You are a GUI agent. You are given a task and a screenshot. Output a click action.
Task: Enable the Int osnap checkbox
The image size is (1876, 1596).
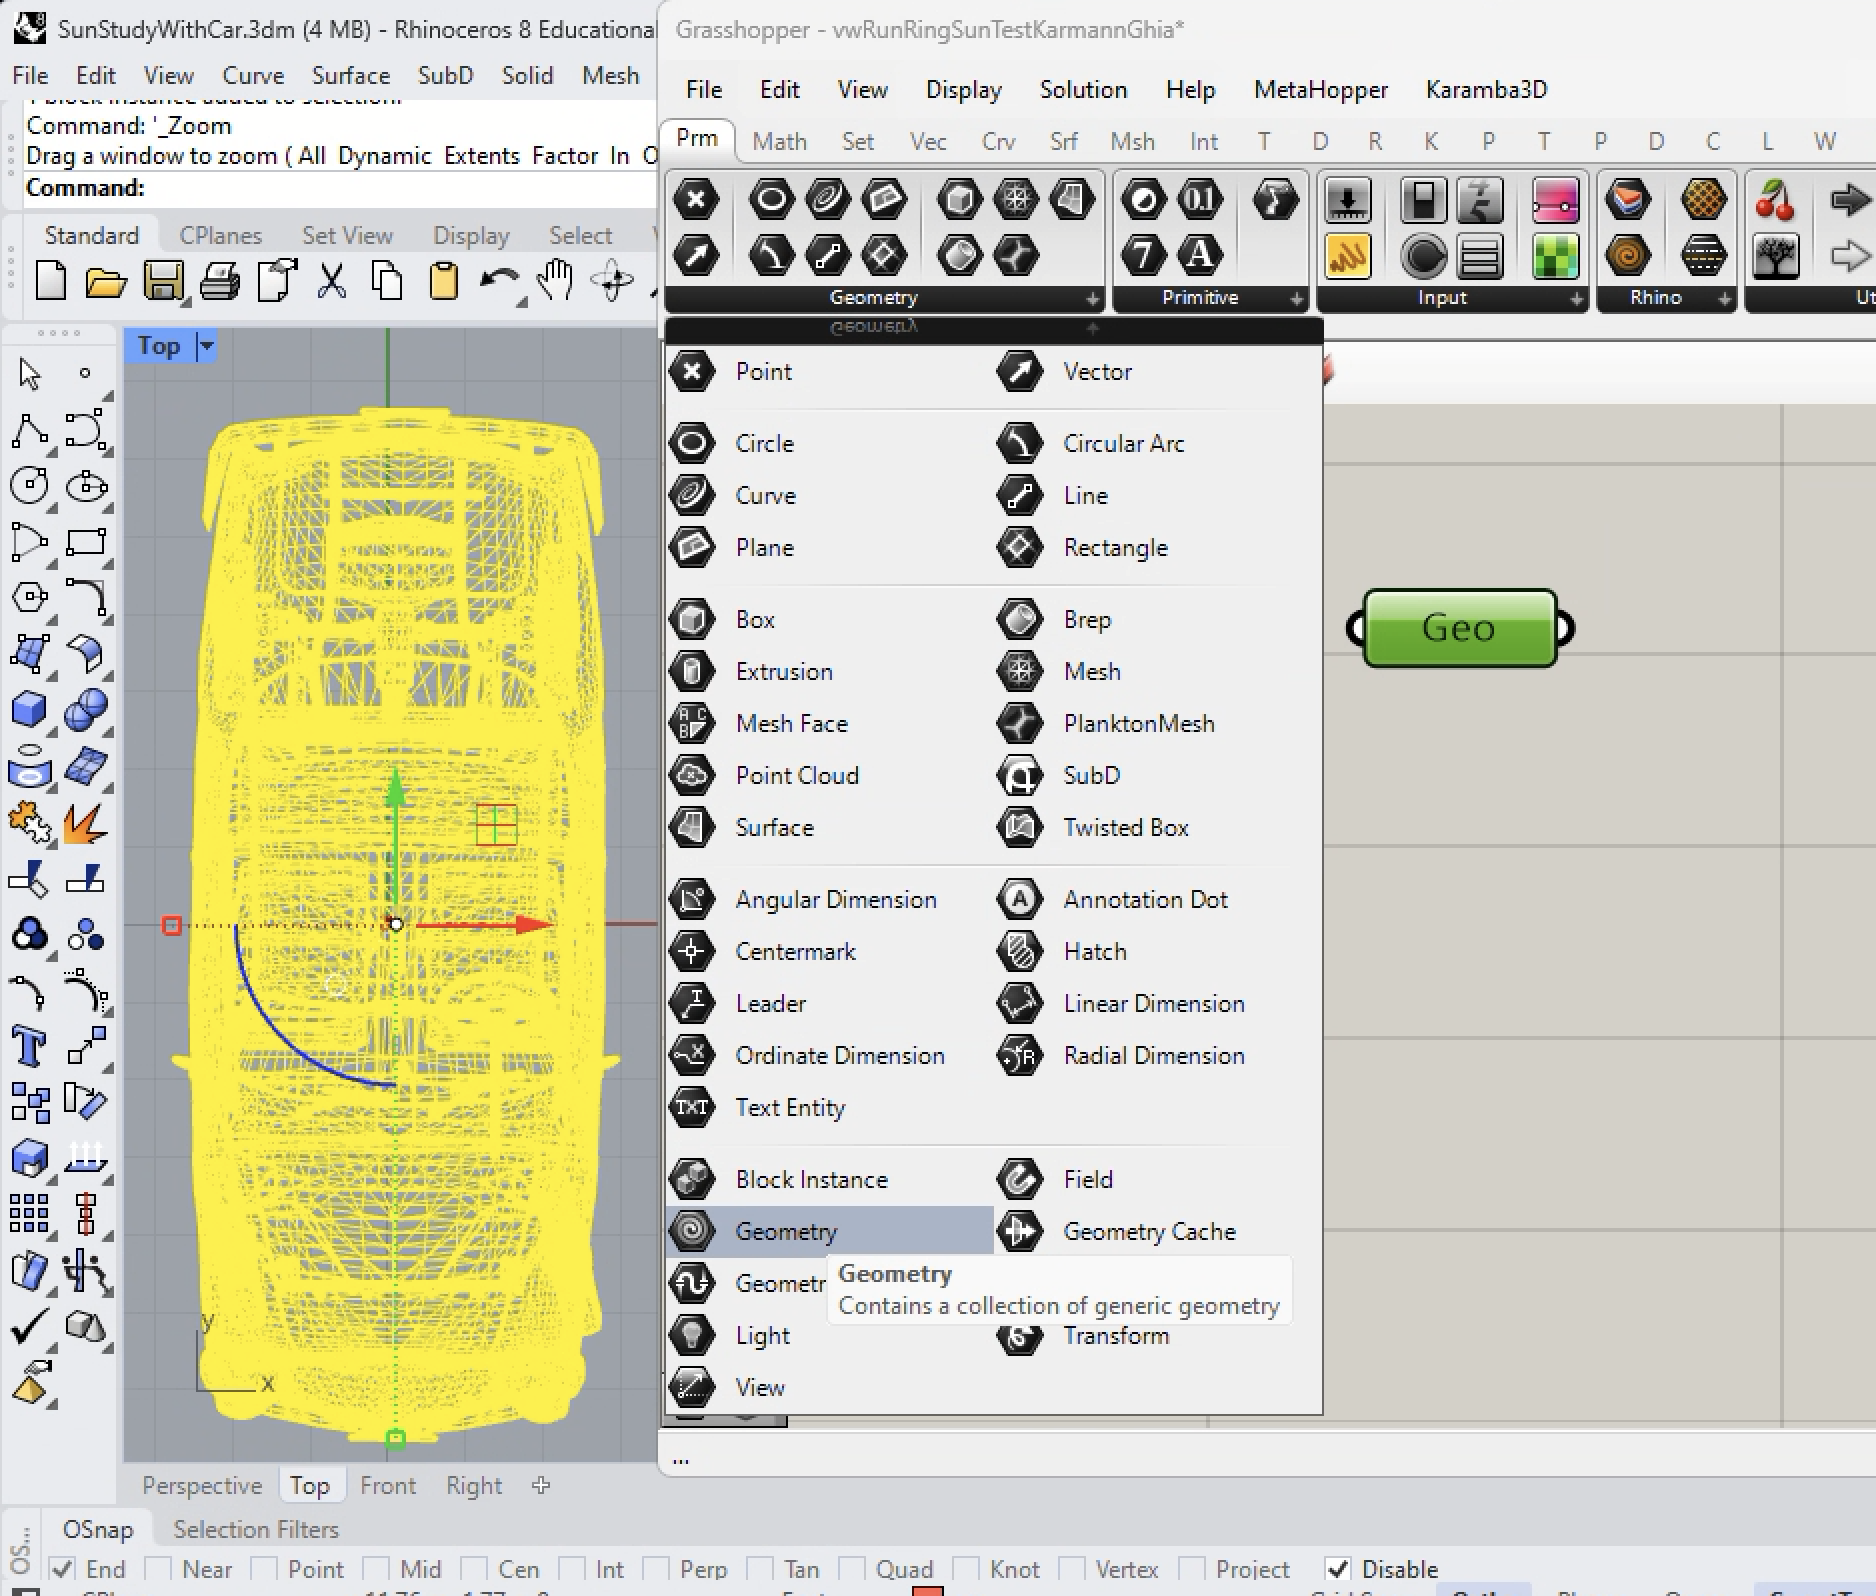[x=571, y=1568]
